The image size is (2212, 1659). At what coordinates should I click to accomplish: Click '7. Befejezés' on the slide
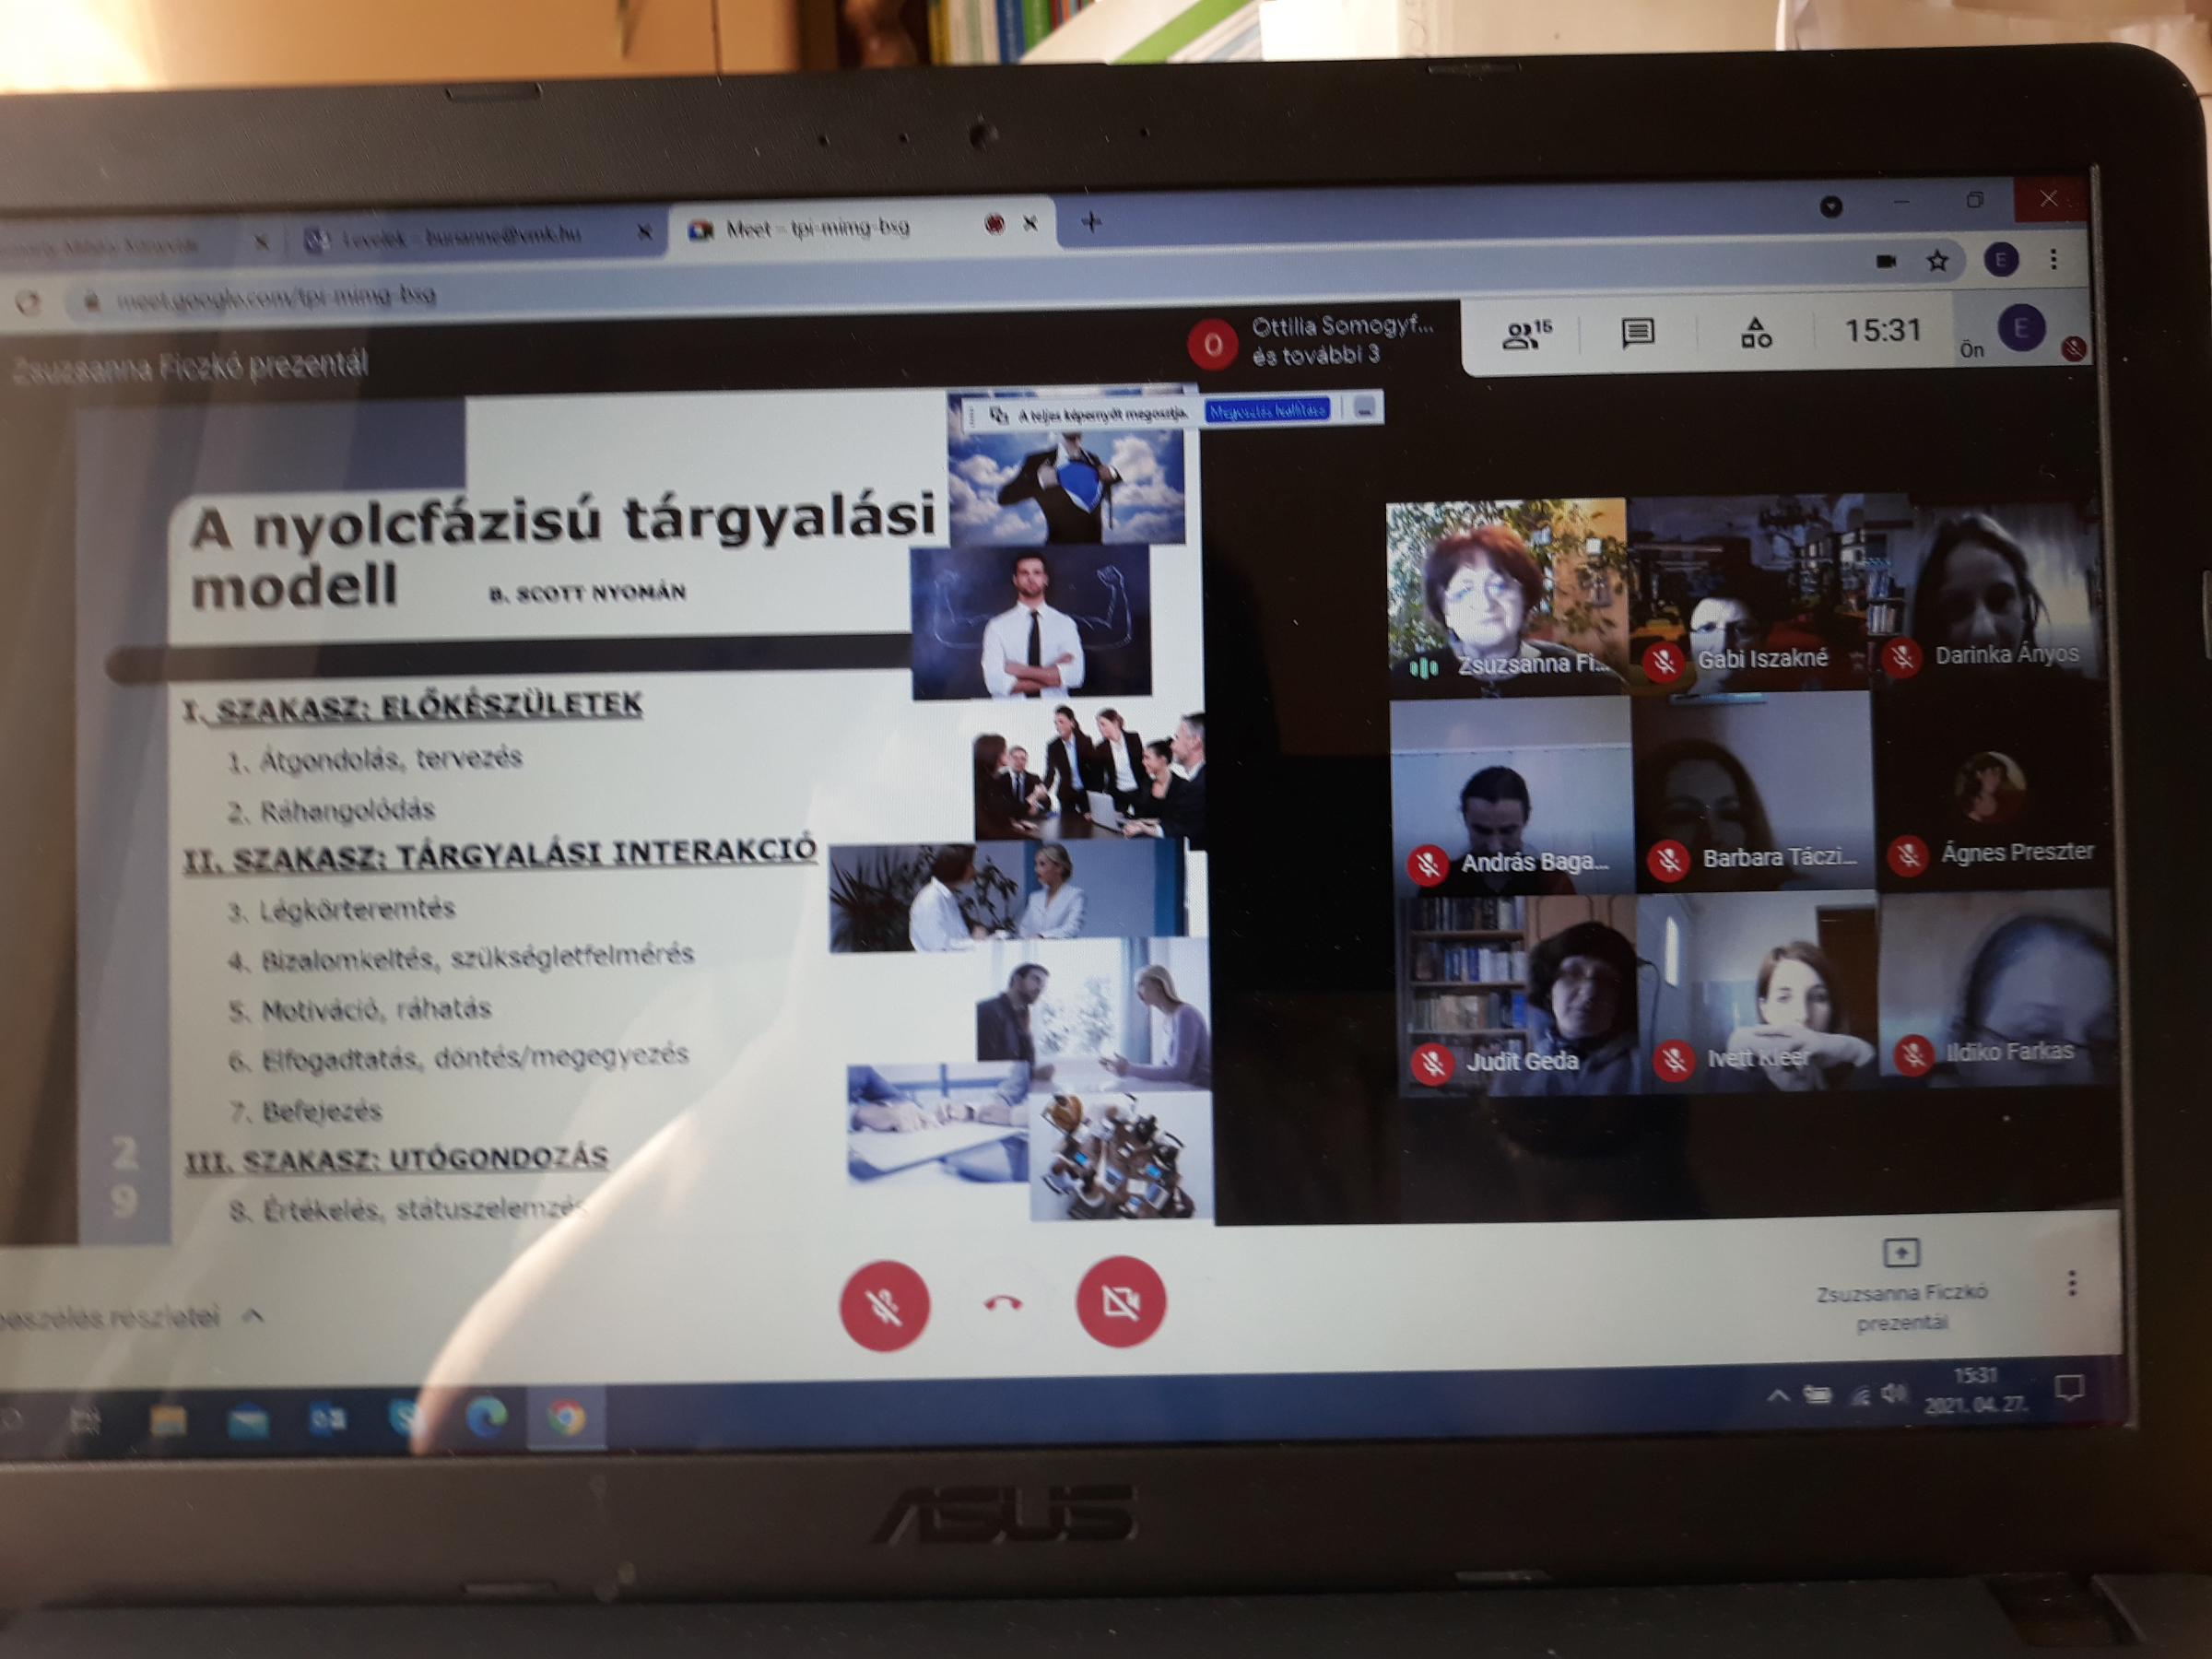point(306,1111)
